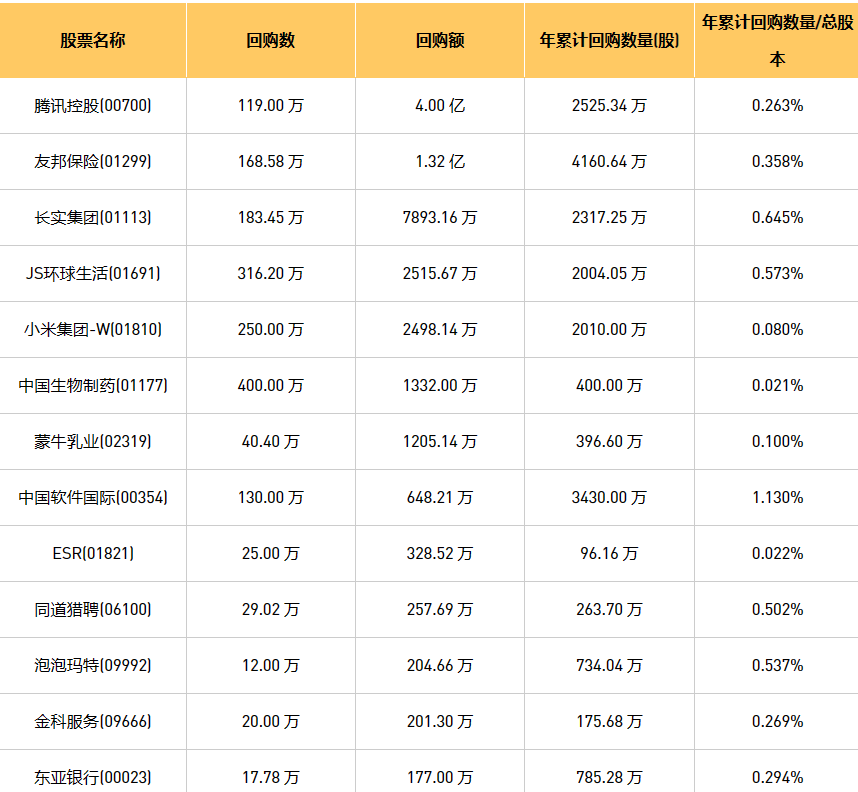Select the 同道猎聘(06100) stock name

pos(92,609)
